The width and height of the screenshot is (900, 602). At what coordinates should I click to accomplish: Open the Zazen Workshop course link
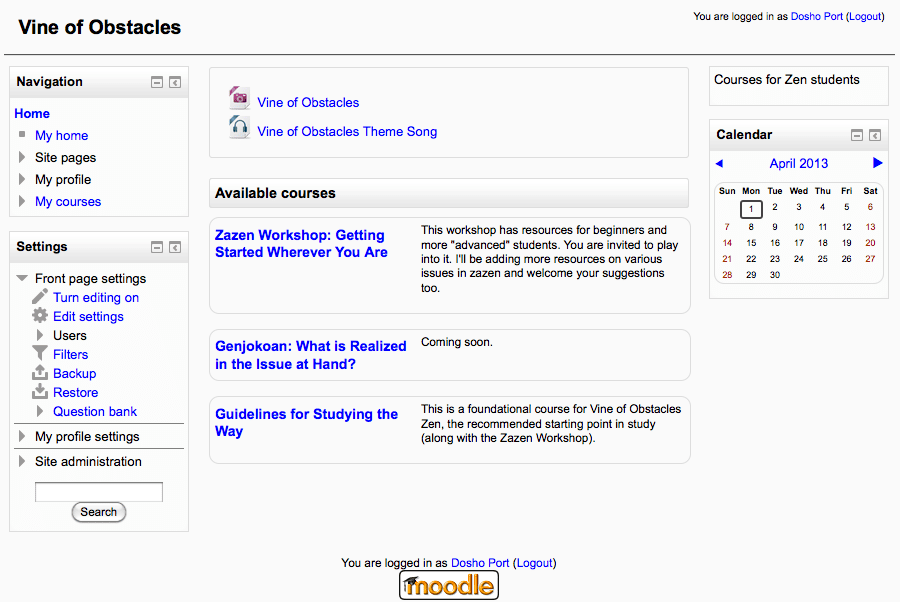(x=301, y=243)
